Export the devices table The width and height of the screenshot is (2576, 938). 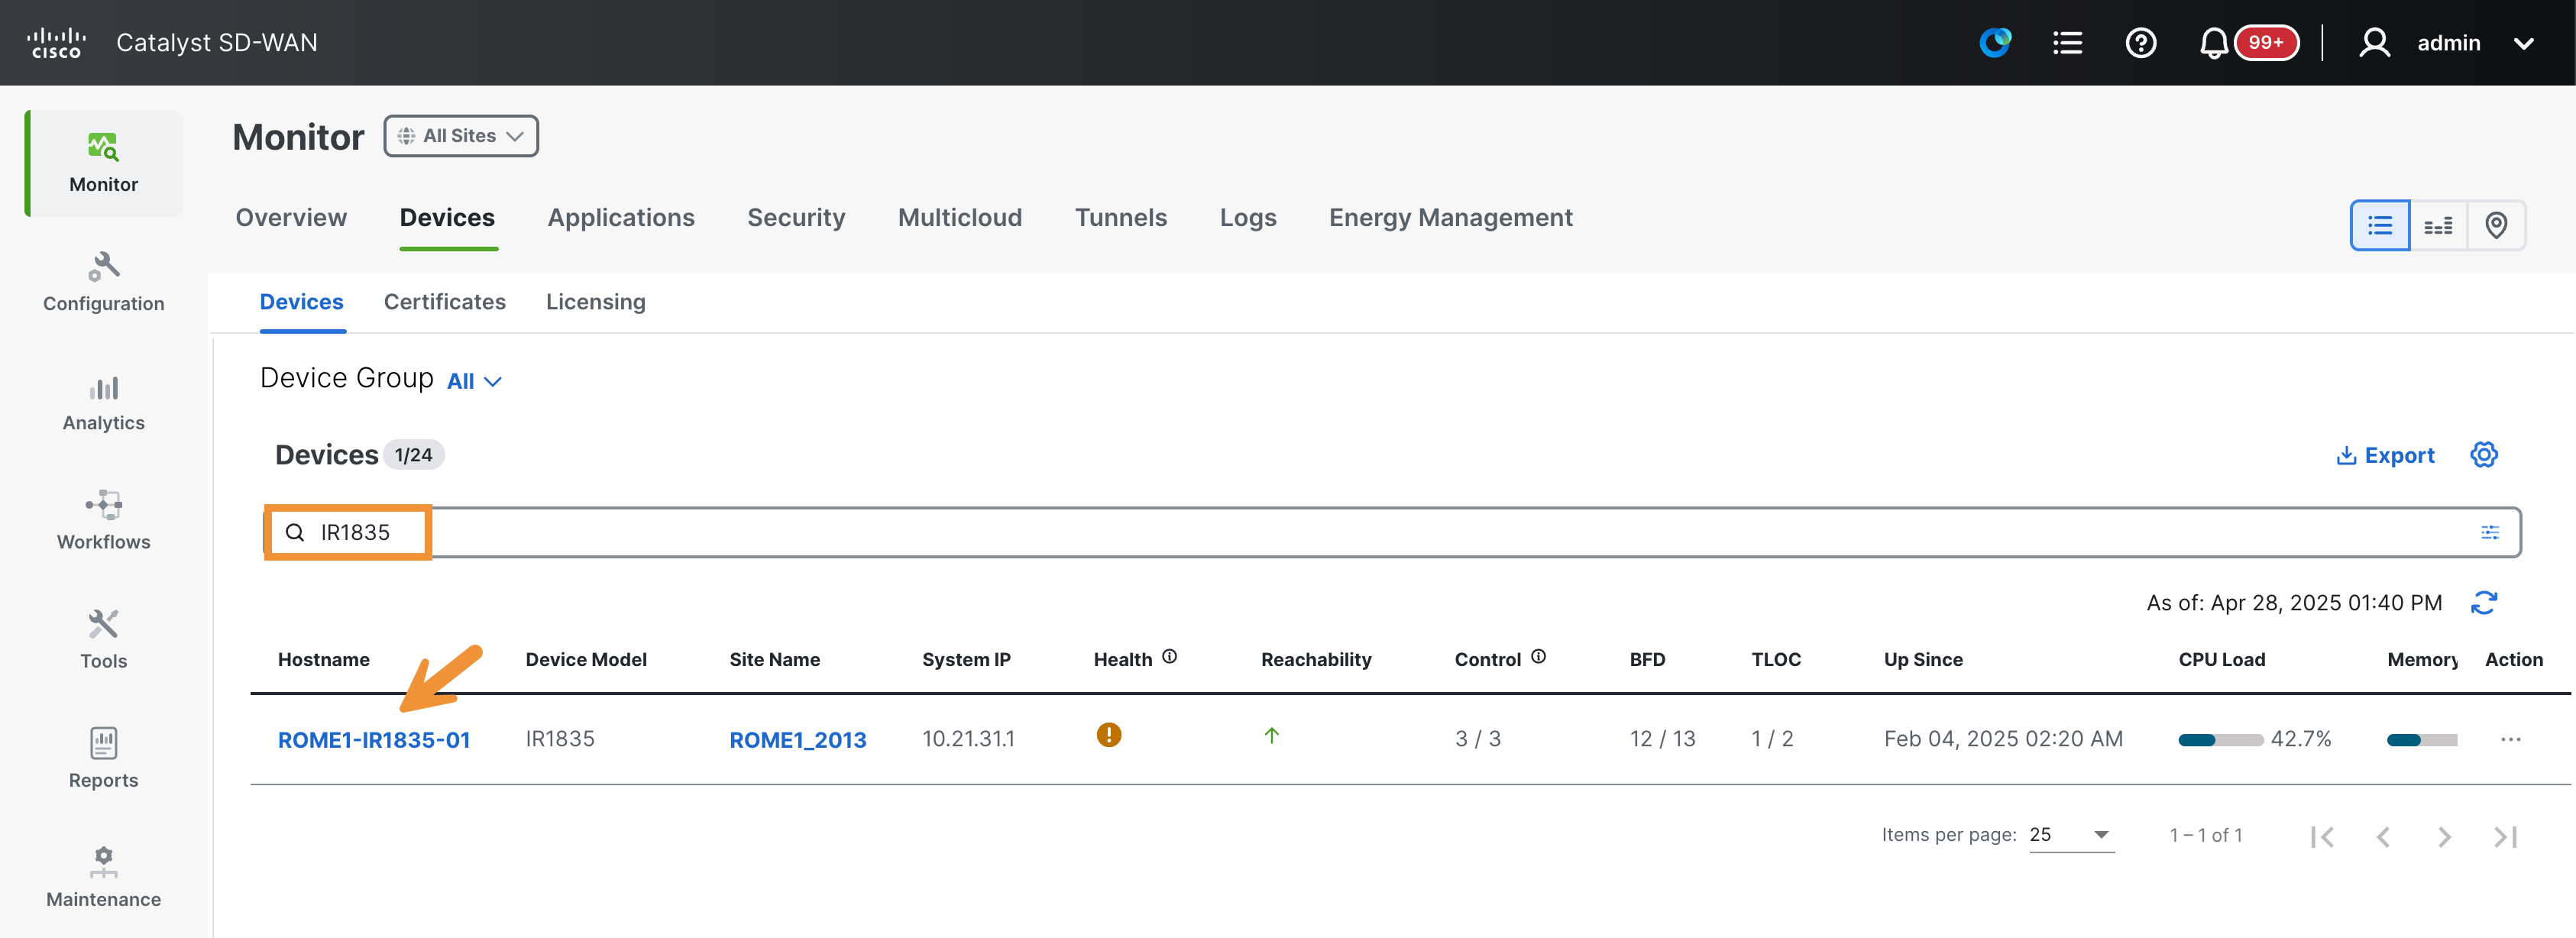[2385, 455]
